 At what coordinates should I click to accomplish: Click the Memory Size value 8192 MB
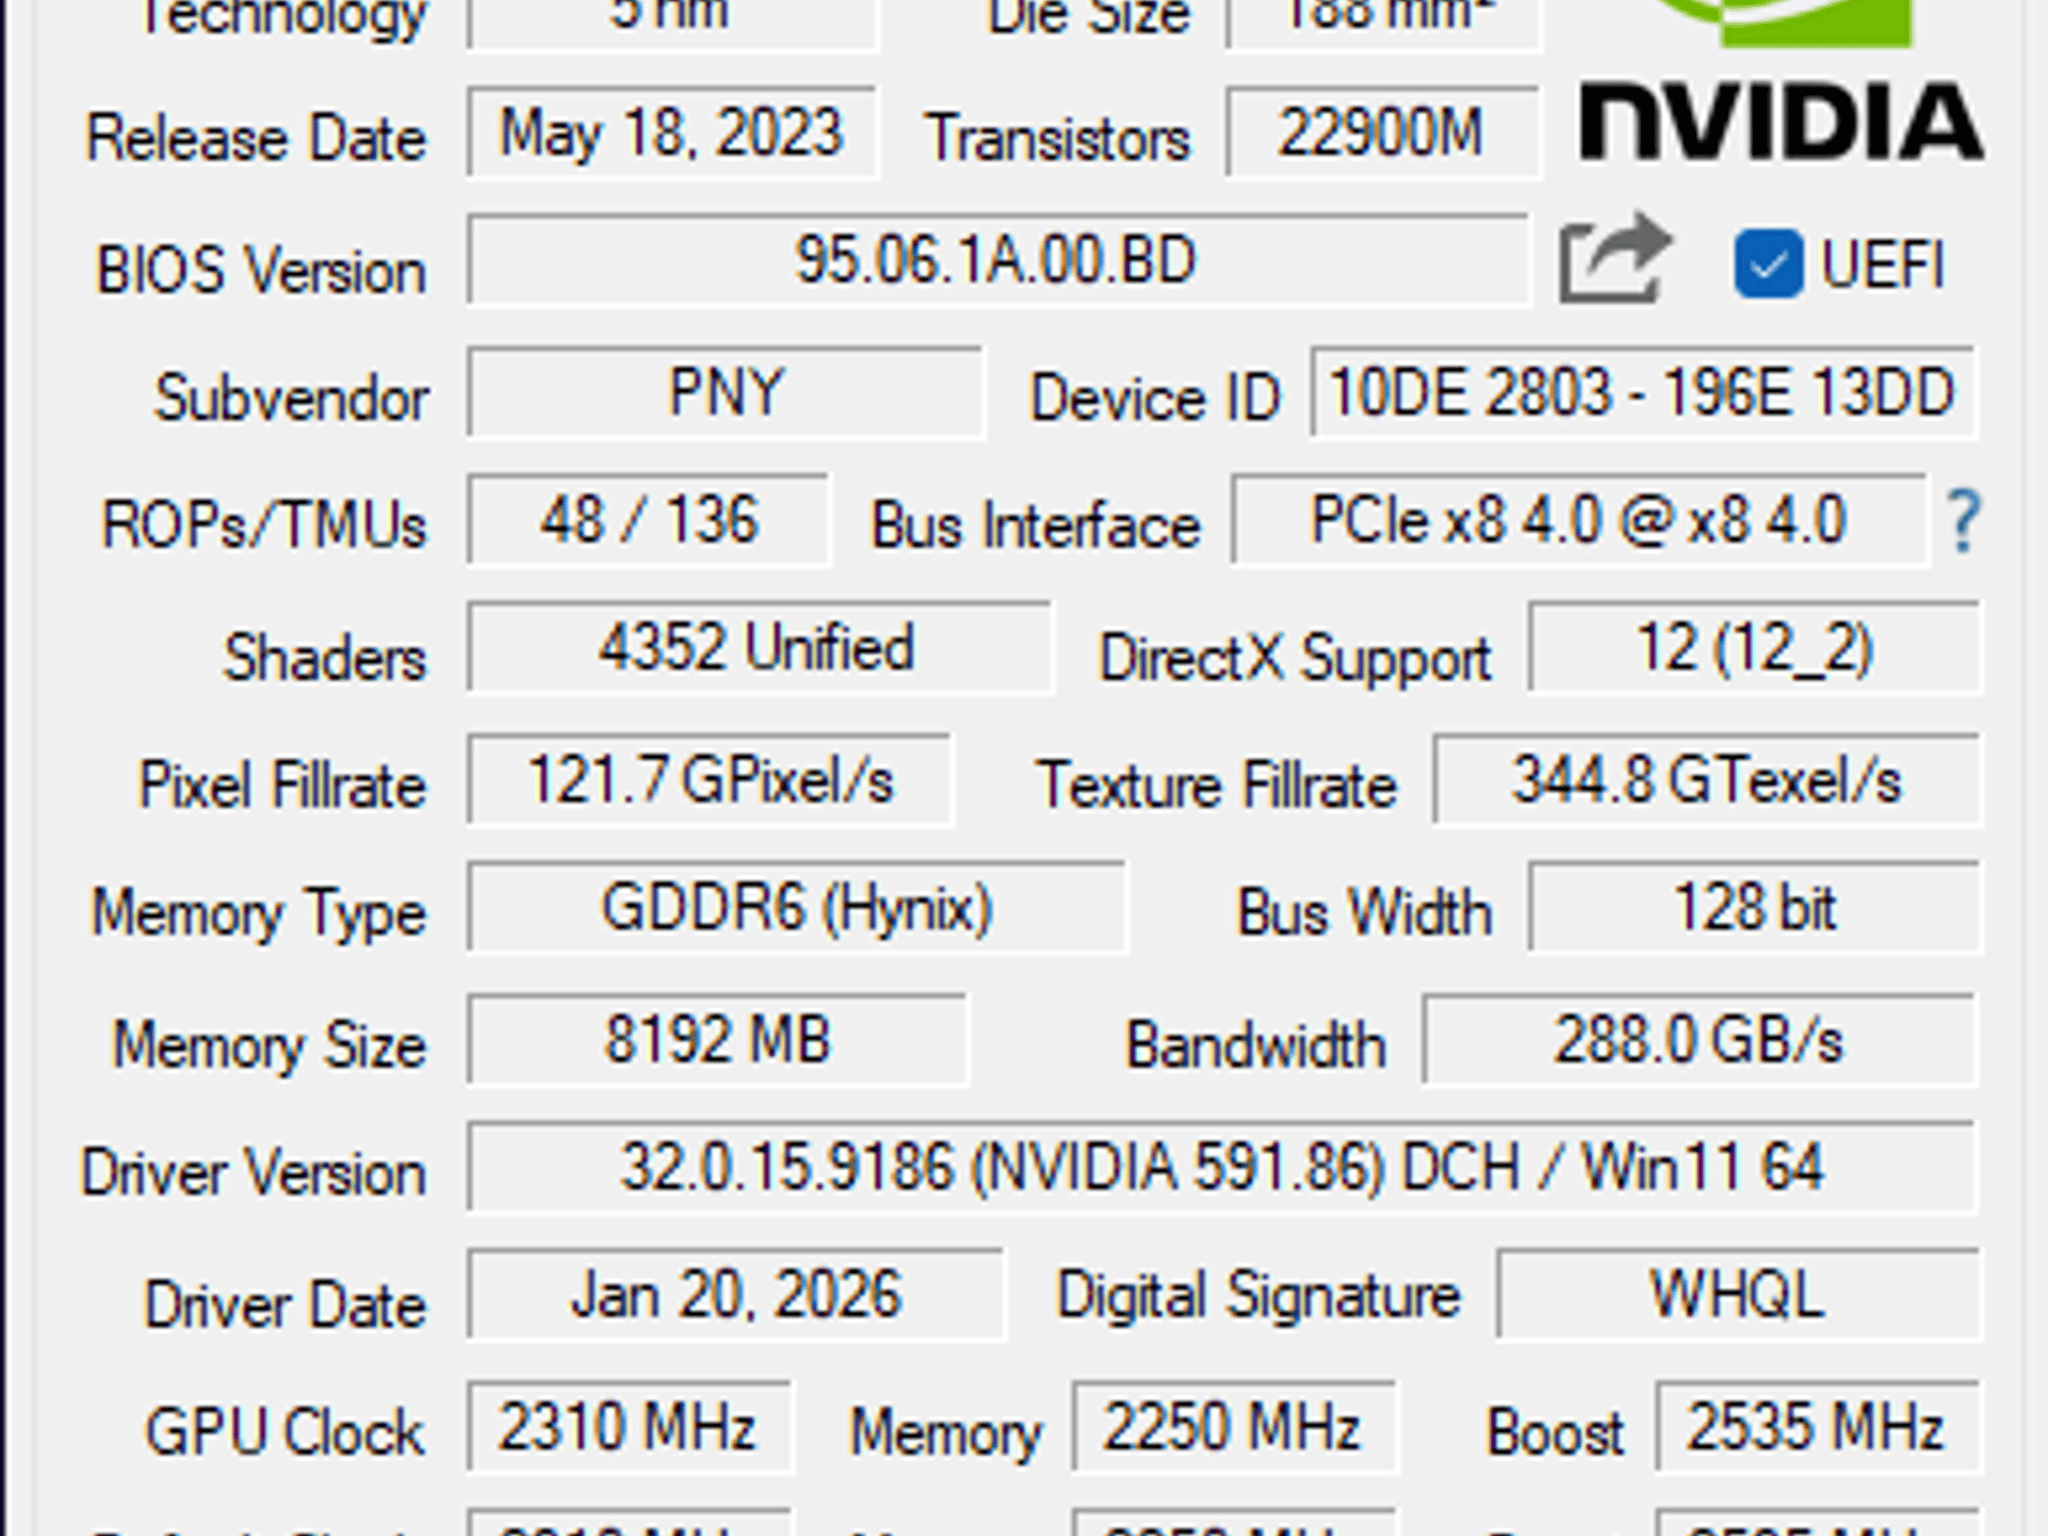click(x=717, y=1039)
